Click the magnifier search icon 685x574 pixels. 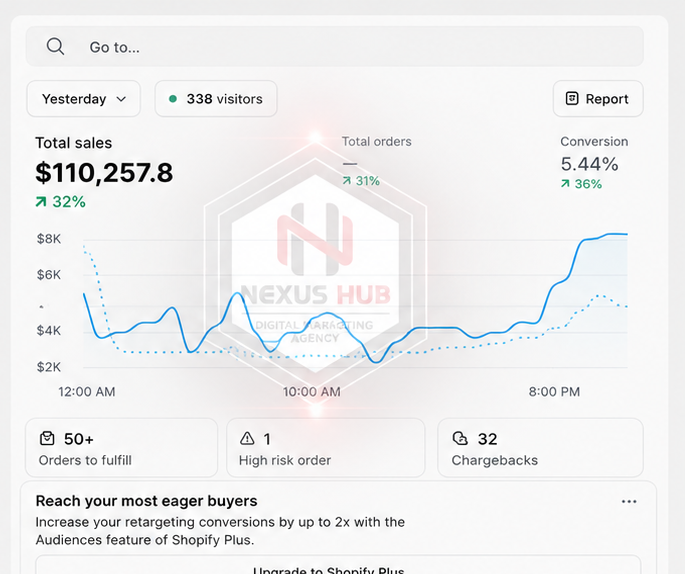[x=55, y=46]
